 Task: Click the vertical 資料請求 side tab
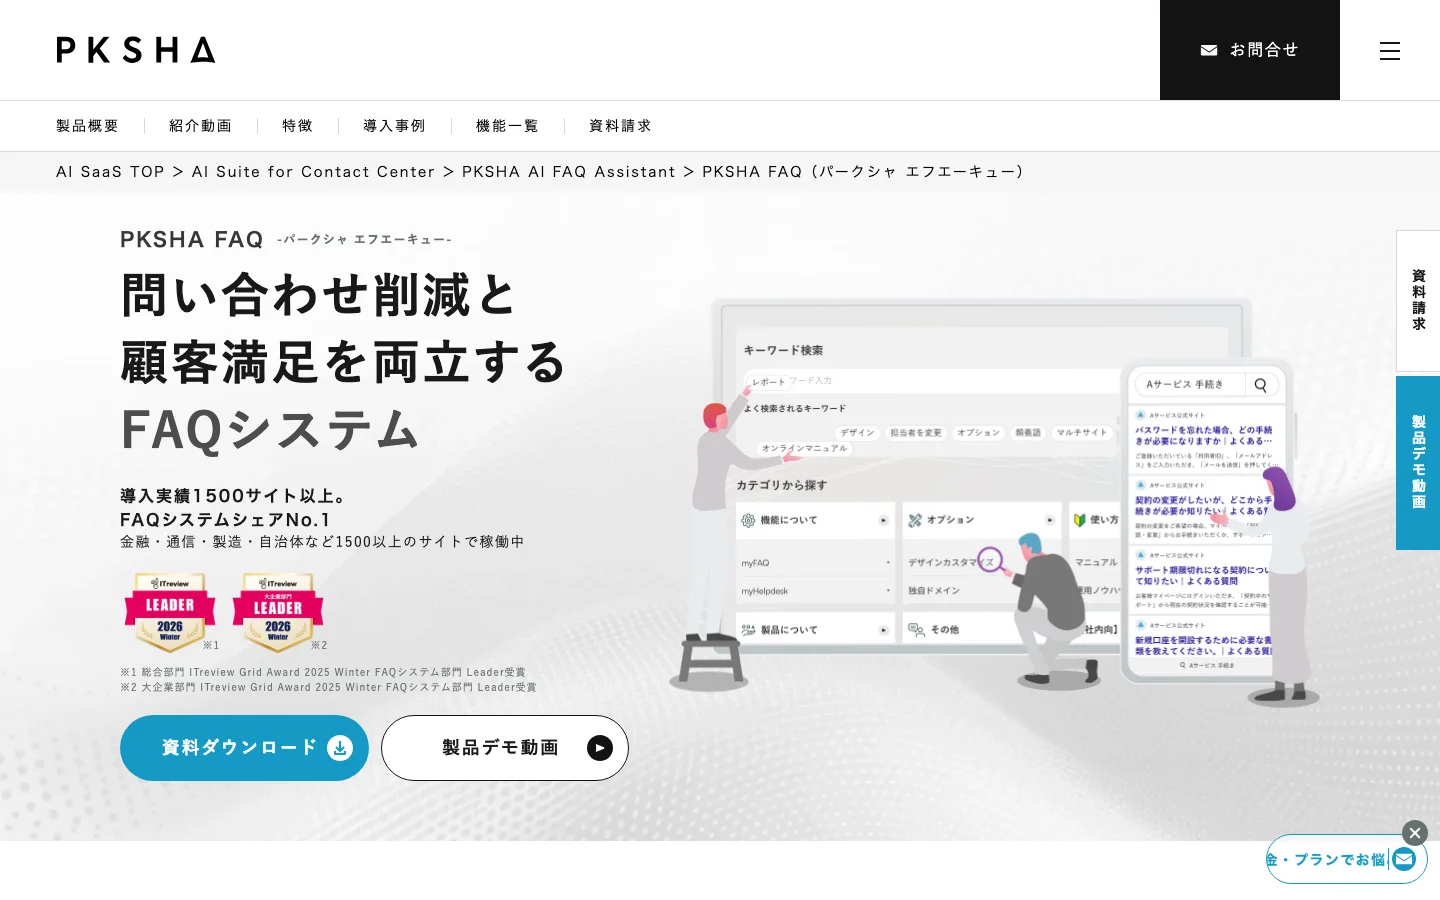(x=1418, y=301)
